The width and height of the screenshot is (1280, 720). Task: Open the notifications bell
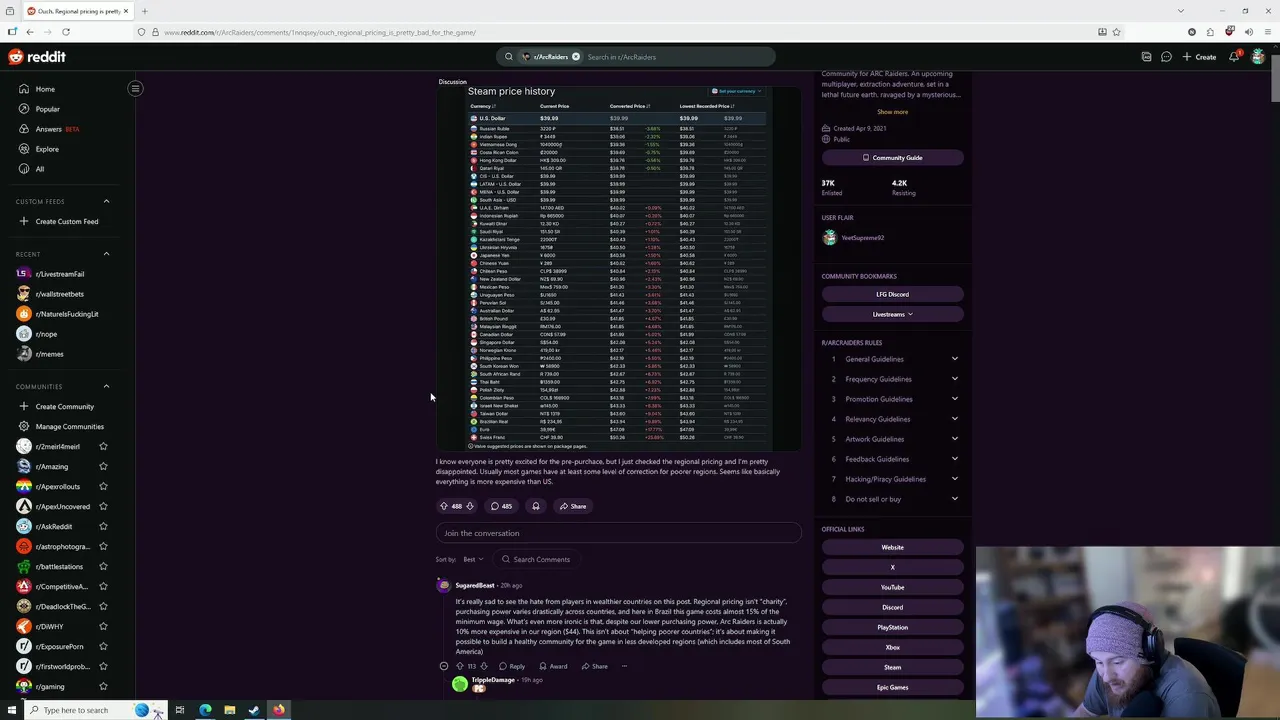coord(1234,57)
